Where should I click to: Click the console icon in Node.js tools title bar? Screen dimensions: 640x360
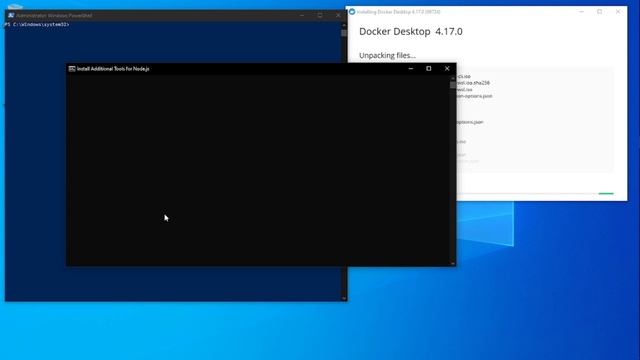click(x=72, y=69)
